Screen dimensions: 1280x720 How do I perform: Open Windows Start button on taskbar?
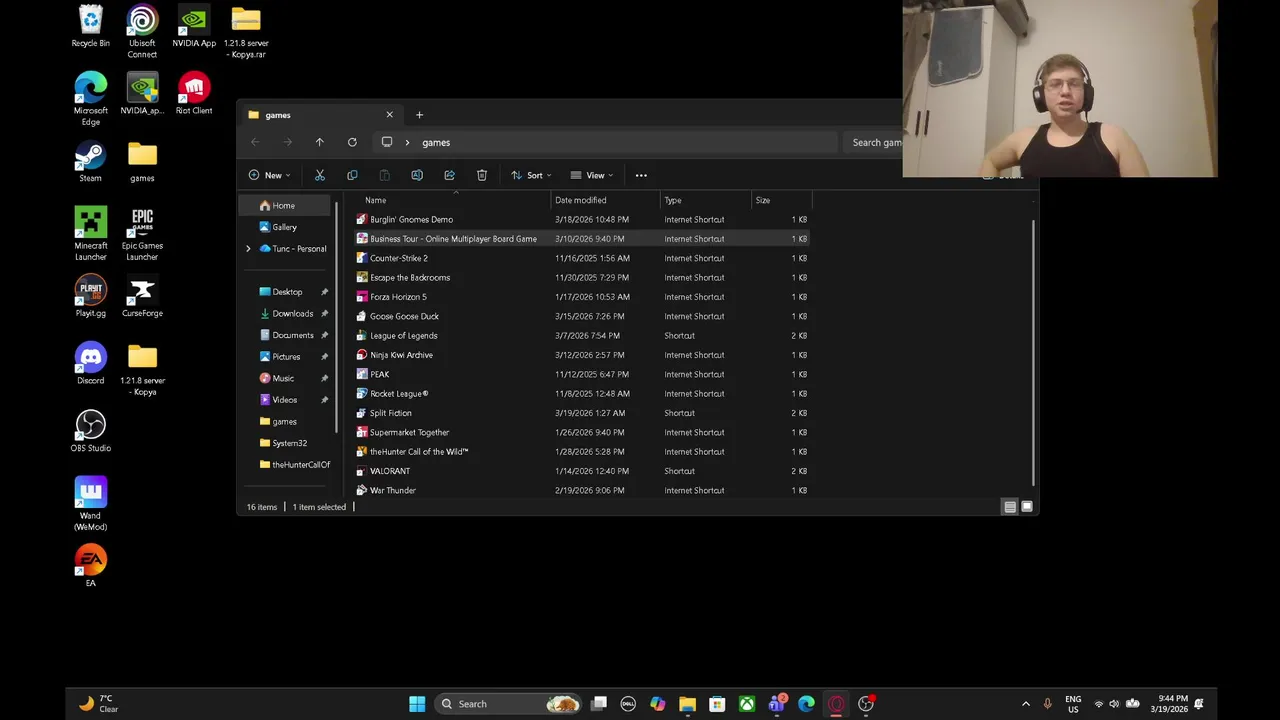(417, 704)
